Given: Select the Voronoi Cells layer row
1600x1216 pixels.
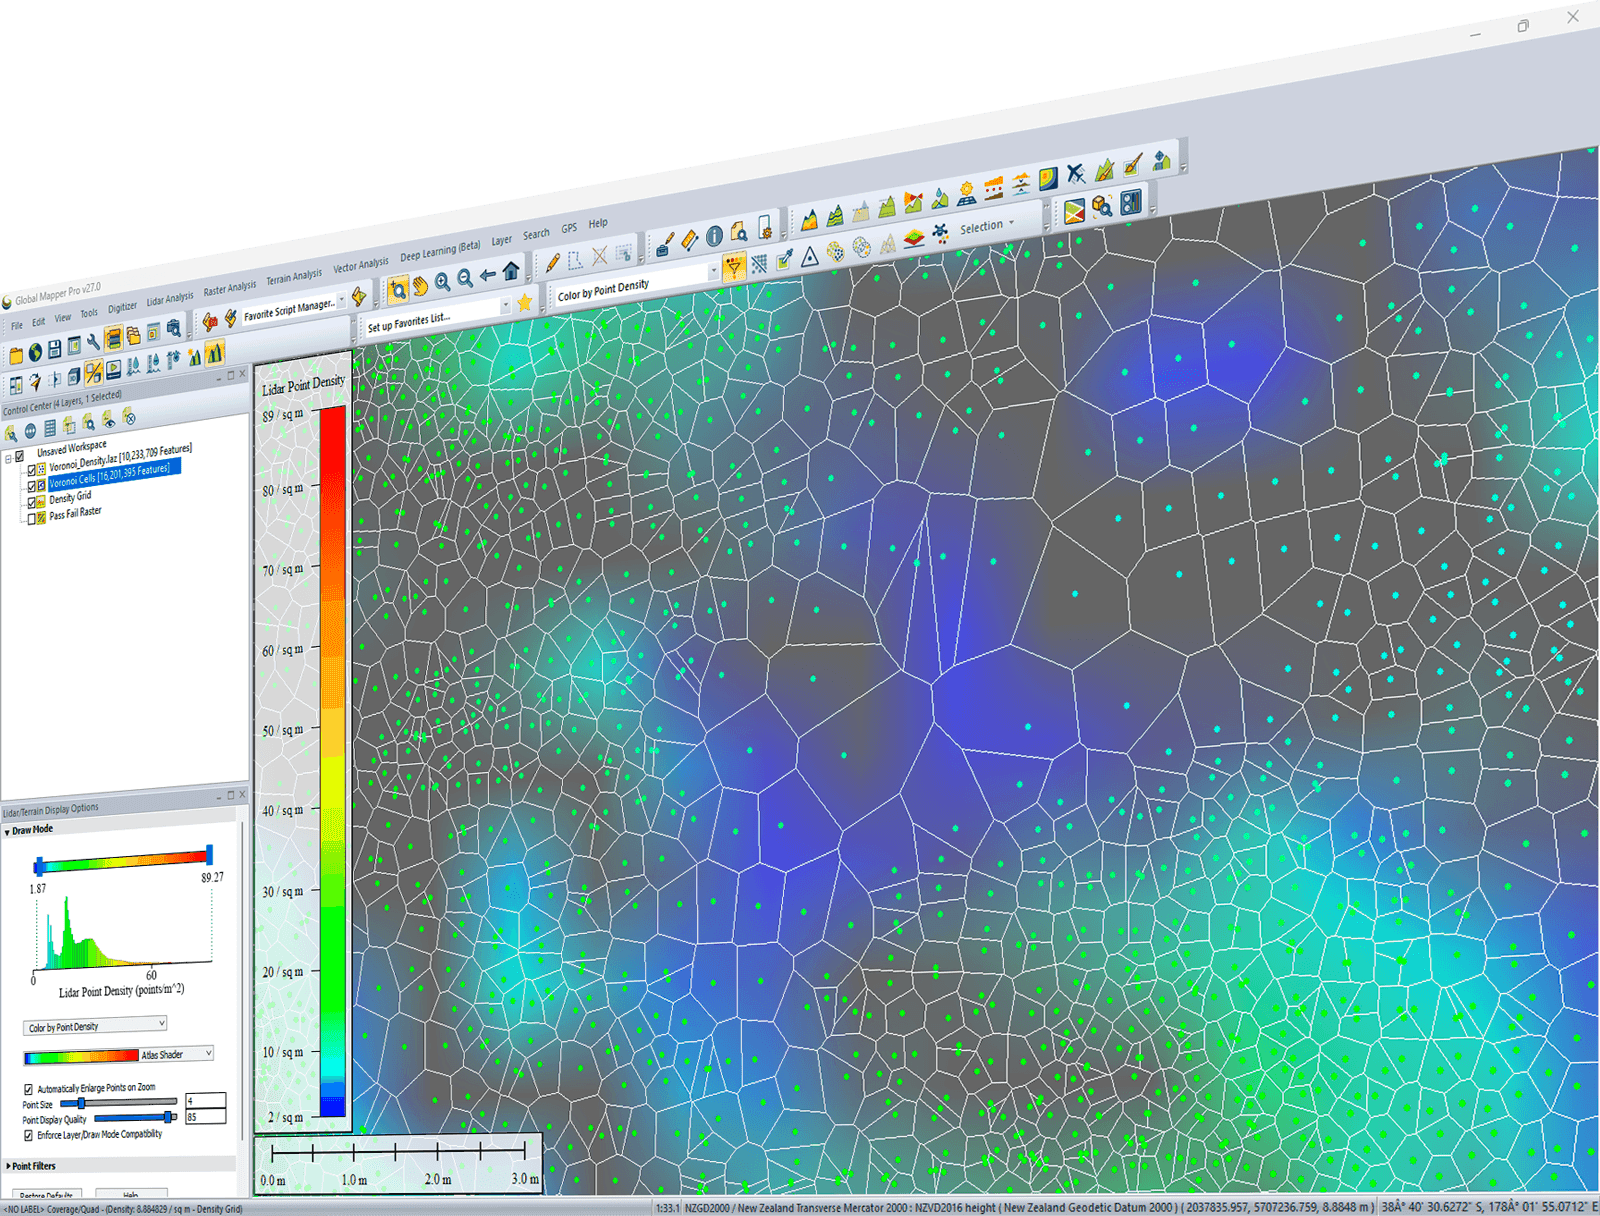Looking at the screenshot, I should click(114, 475).
